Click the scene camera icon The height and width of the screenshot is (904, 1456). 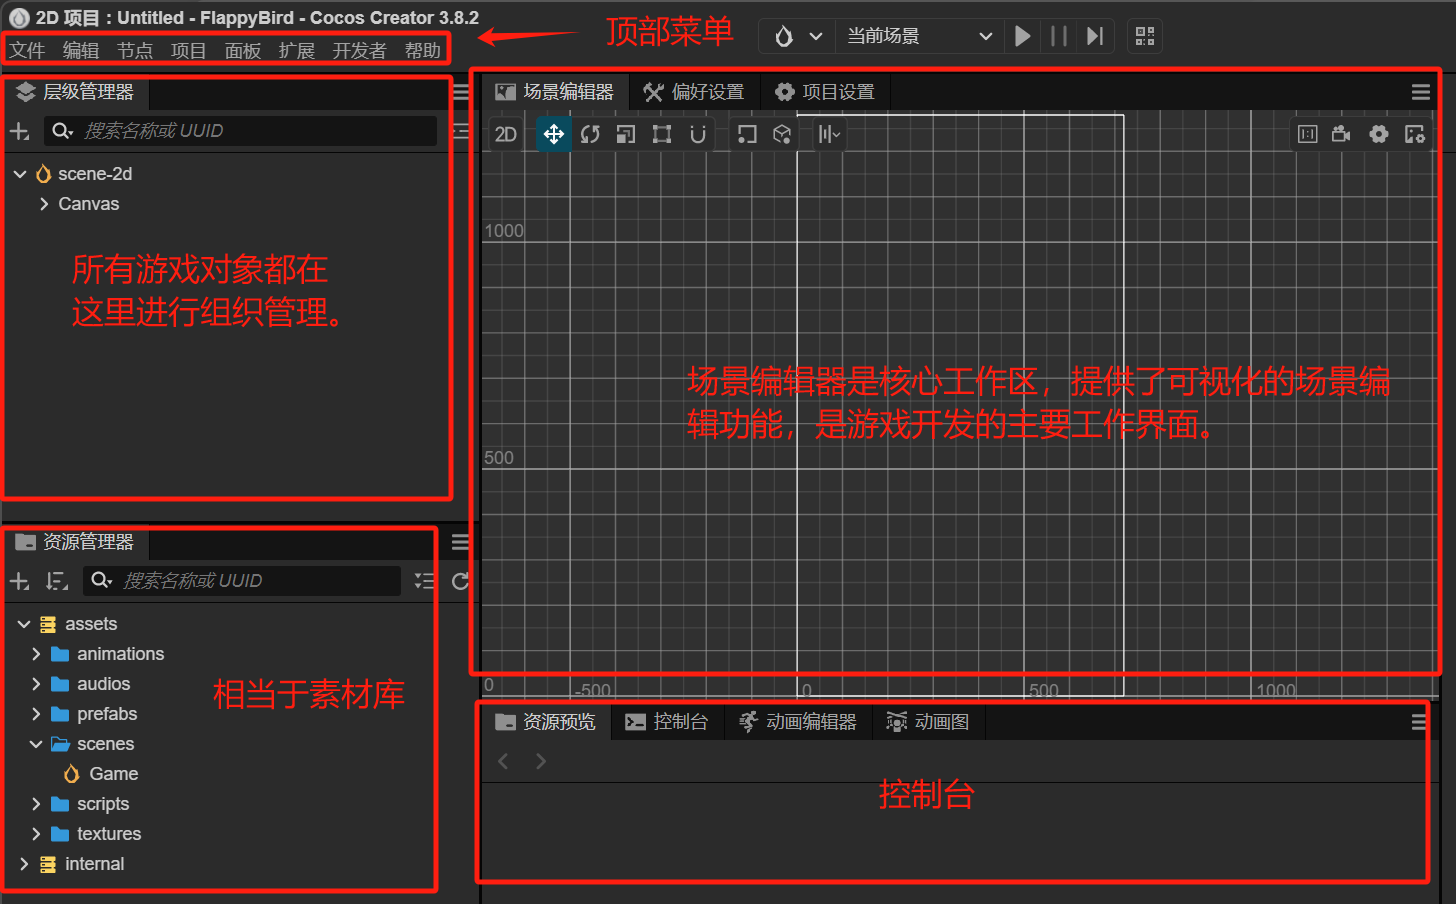point(1342,134)
